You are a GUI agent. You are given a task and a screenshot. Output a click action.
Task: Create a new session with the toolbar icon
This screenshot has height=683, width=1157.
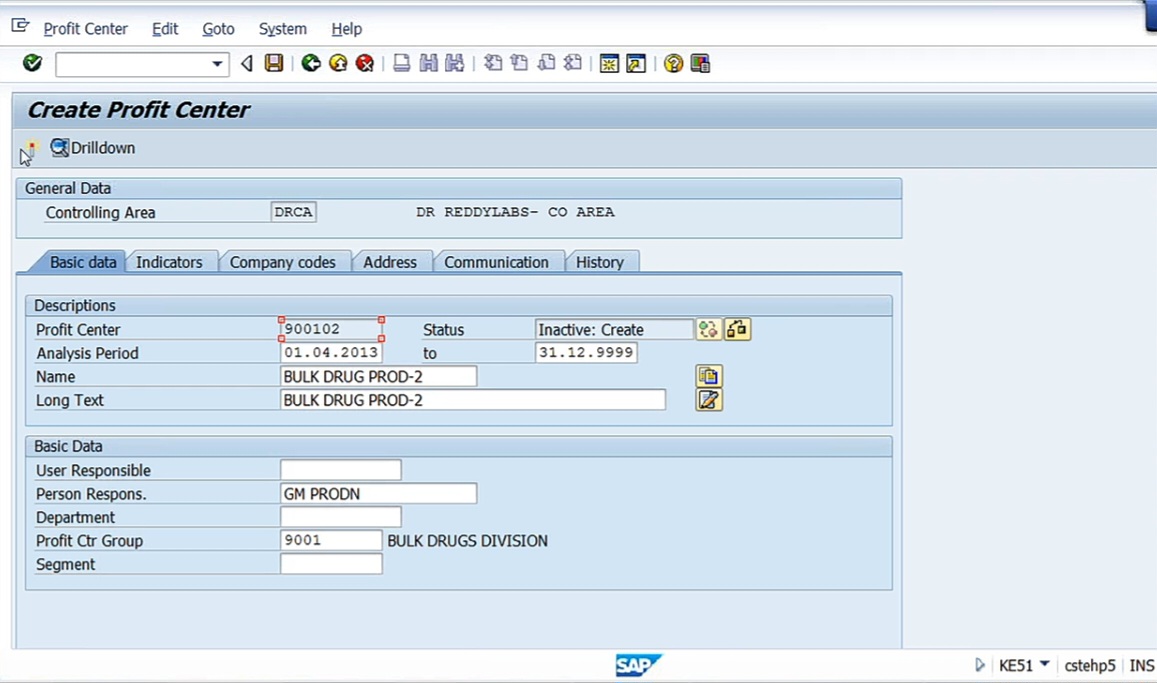pos(609,63)
